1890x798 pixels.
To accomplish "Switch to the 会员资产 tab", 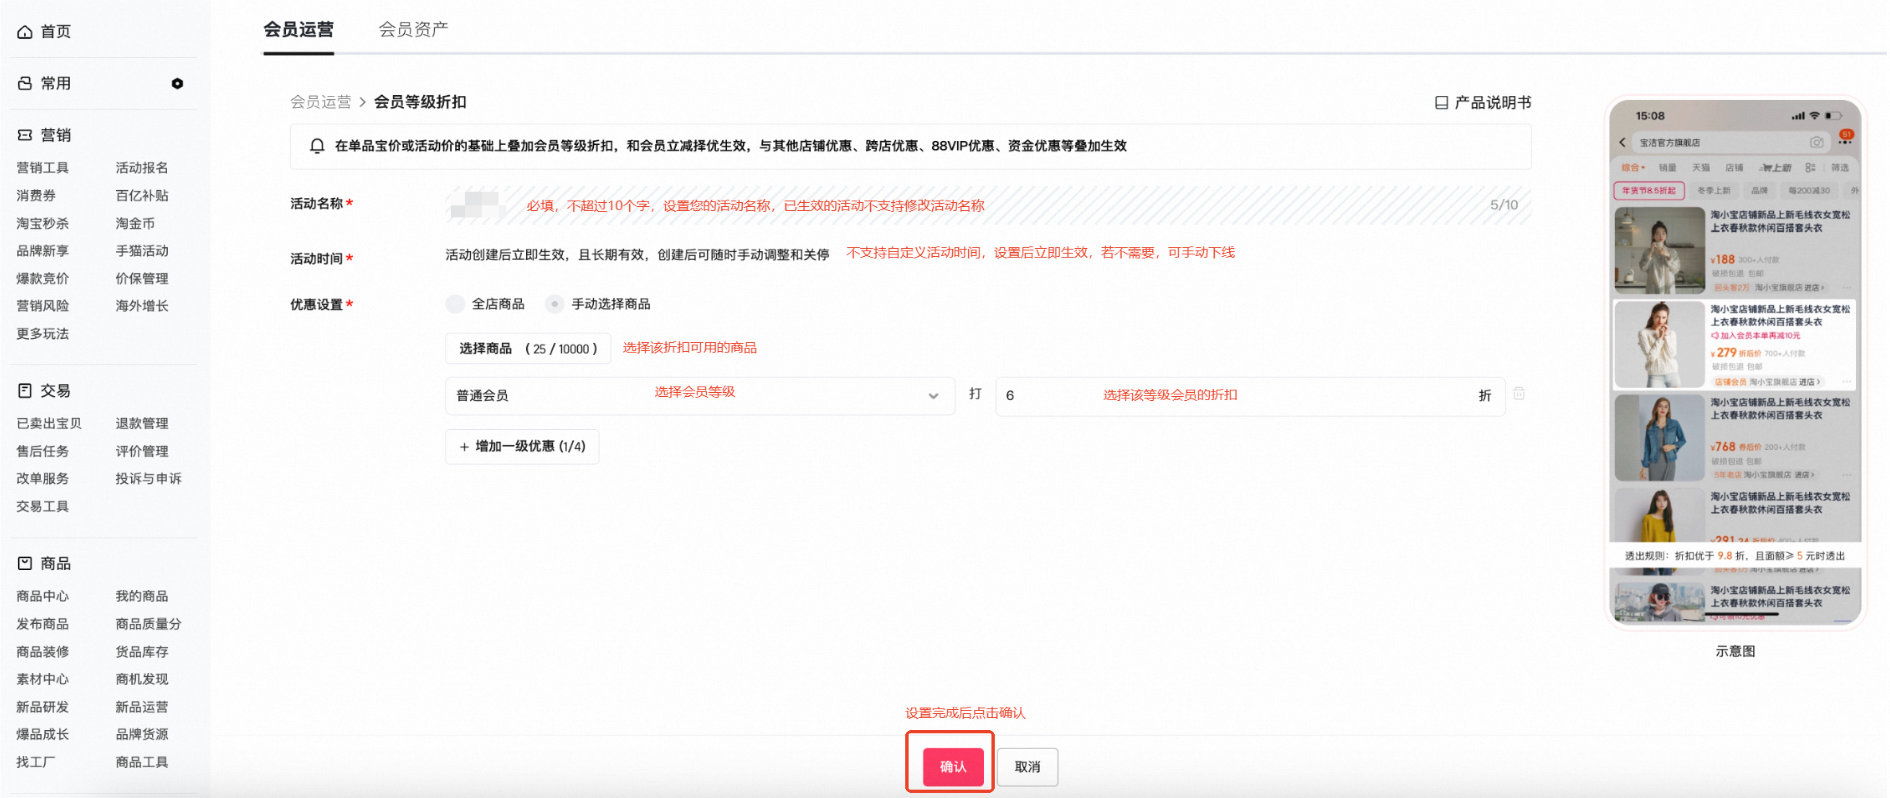I will pyautogui.click(x=413, y=30).
